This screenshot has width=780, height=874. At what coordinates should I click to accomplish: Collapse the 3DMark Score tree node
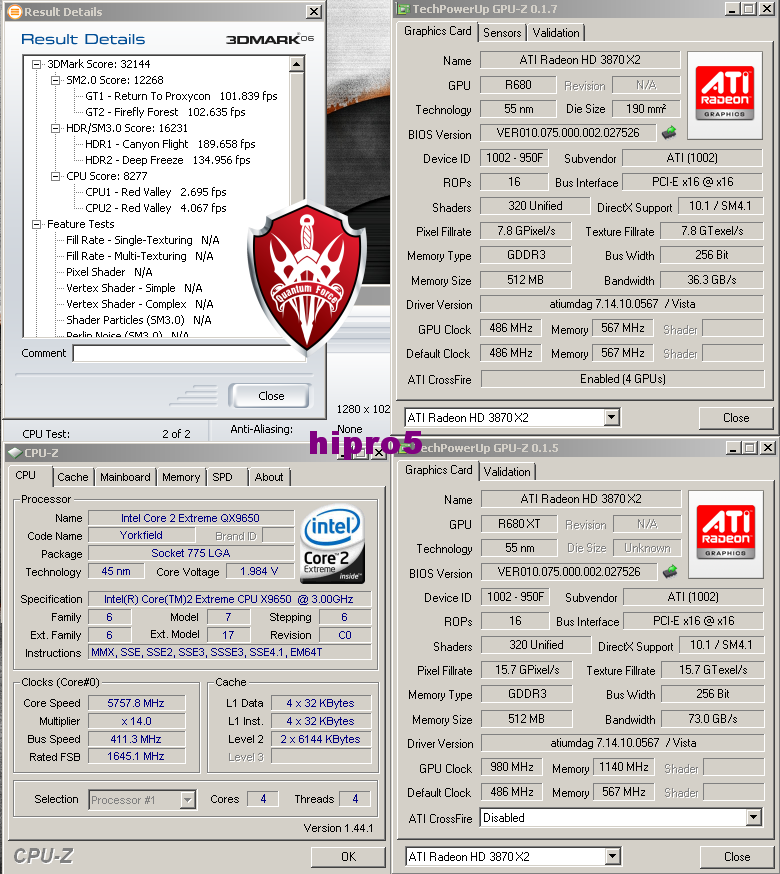coord(37,64)
